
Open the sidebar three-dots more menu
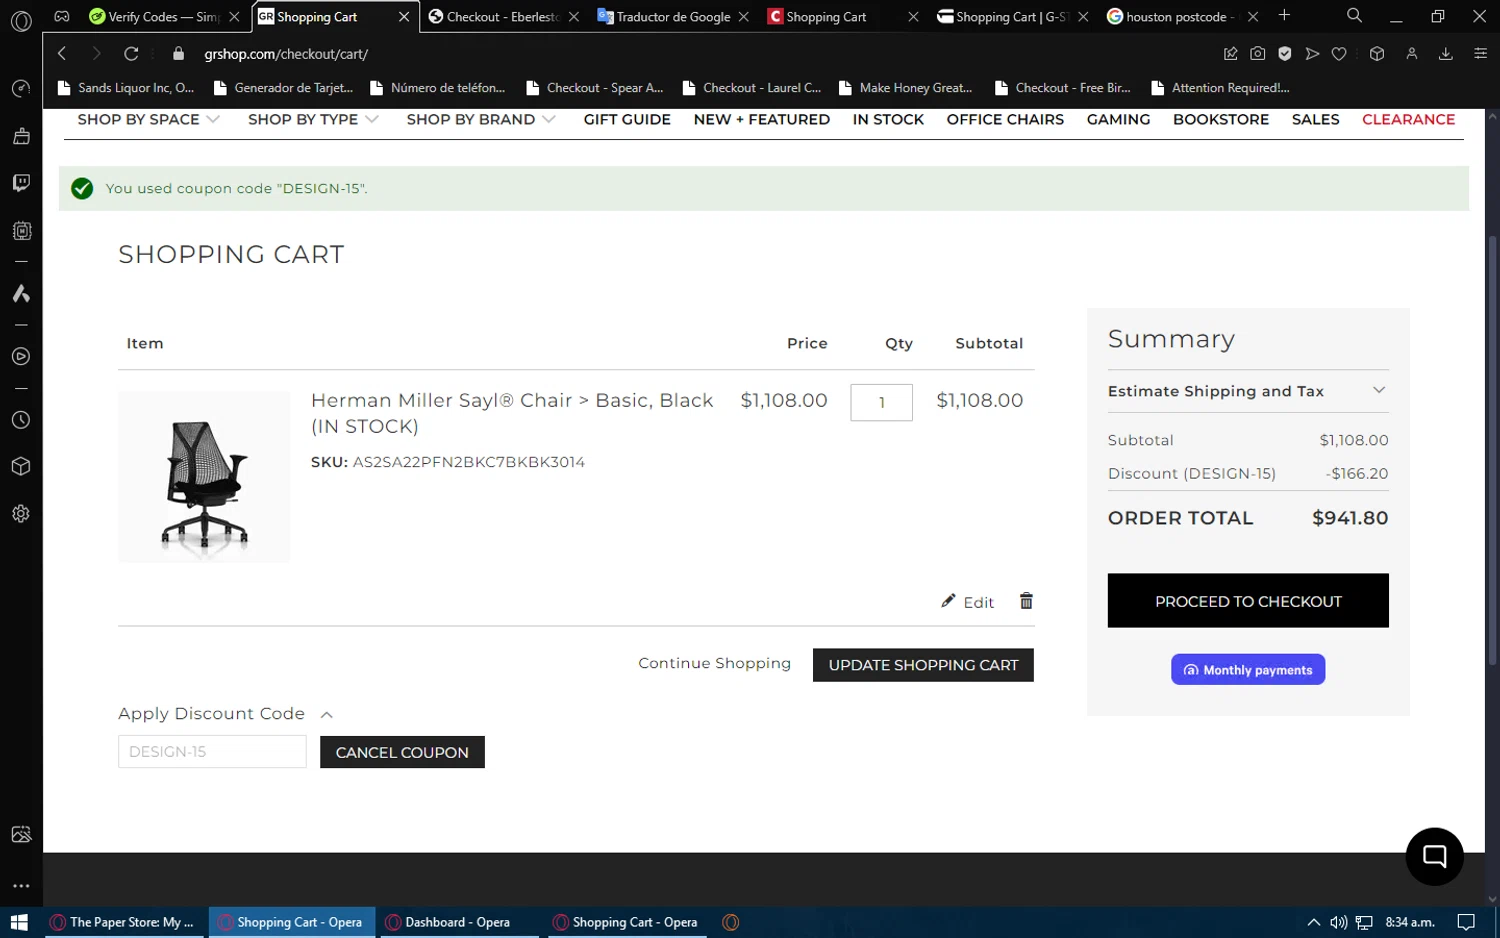[x=21, y=886]
